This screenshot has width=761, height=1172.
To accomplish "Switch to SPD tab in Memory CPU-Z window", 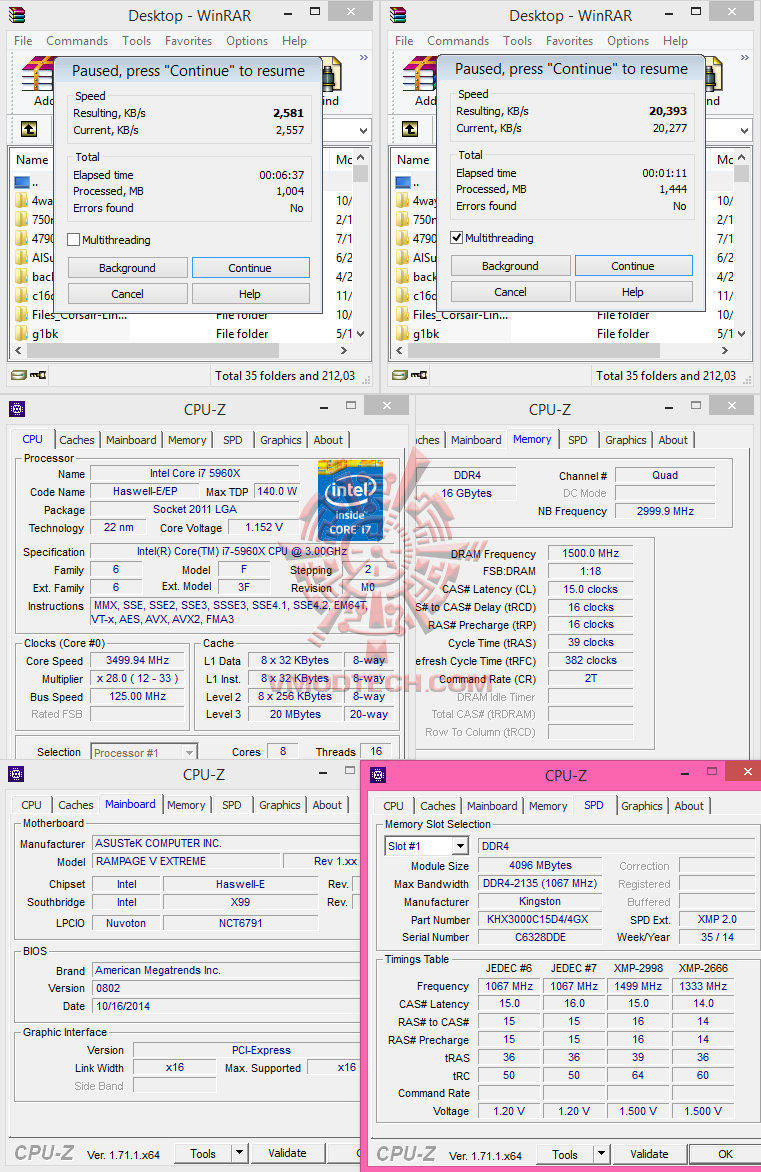I will (x=578, y=440).
